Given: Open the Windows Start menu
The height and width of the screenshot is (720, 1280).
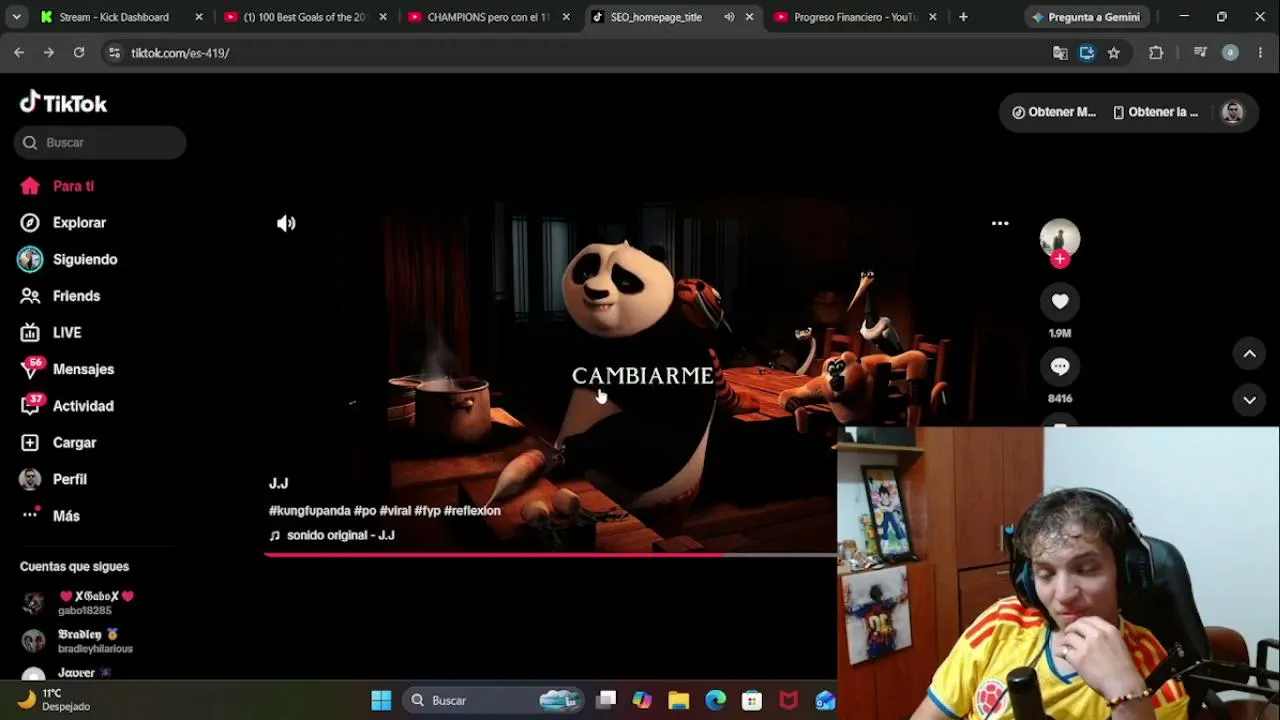Looking at the screenshot, I should [381, 700].
